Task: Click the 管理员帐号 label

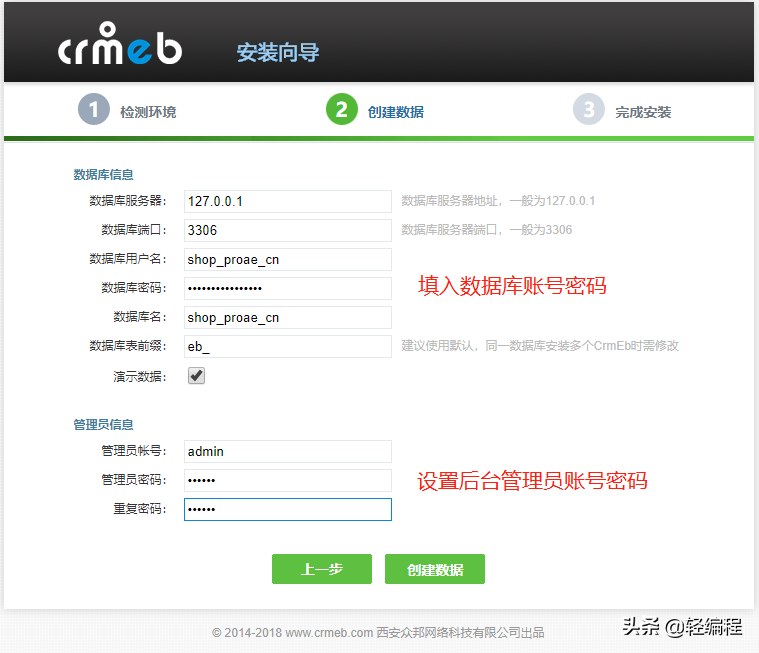Action: coord(134,451)
